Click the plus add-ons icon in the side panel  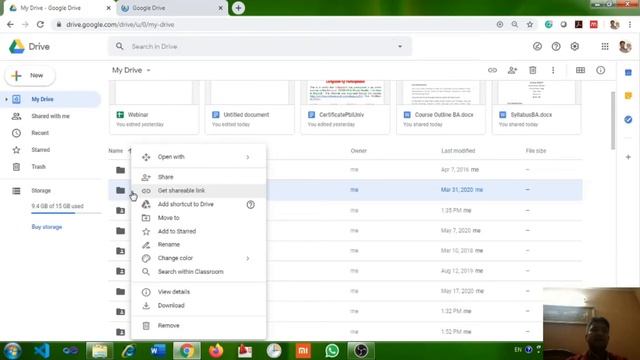coord(628,157)
